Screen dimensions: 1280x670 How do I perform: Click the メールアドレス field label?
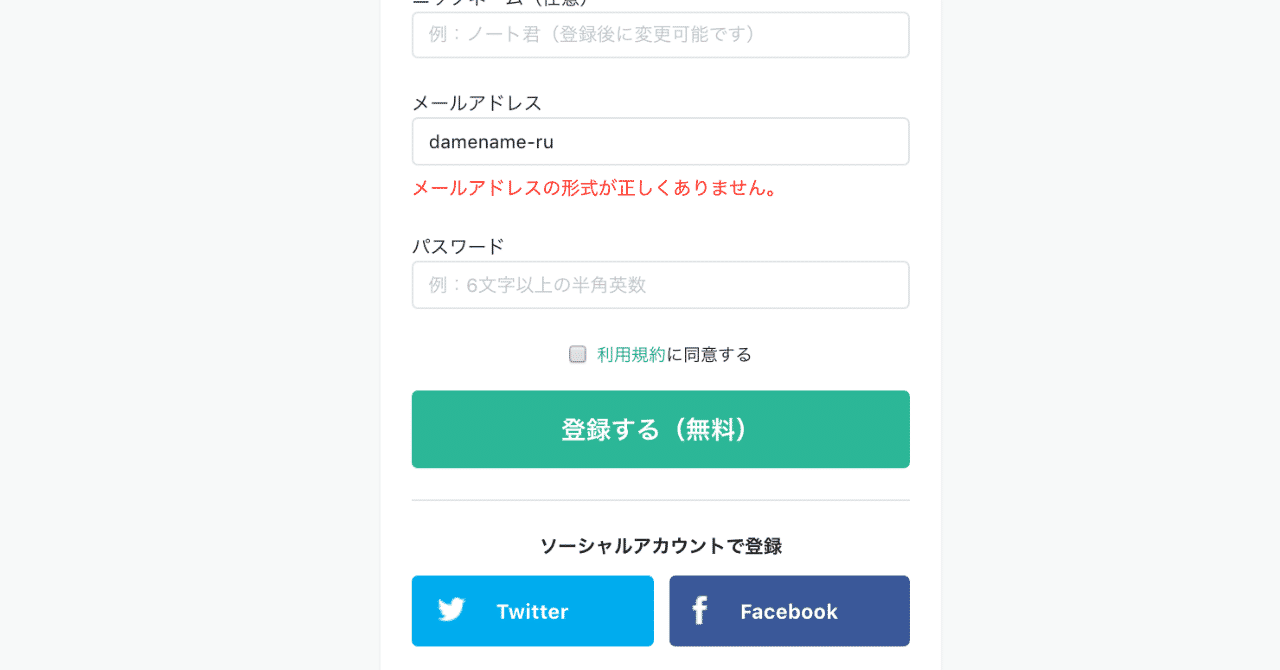tap(477, 103)
